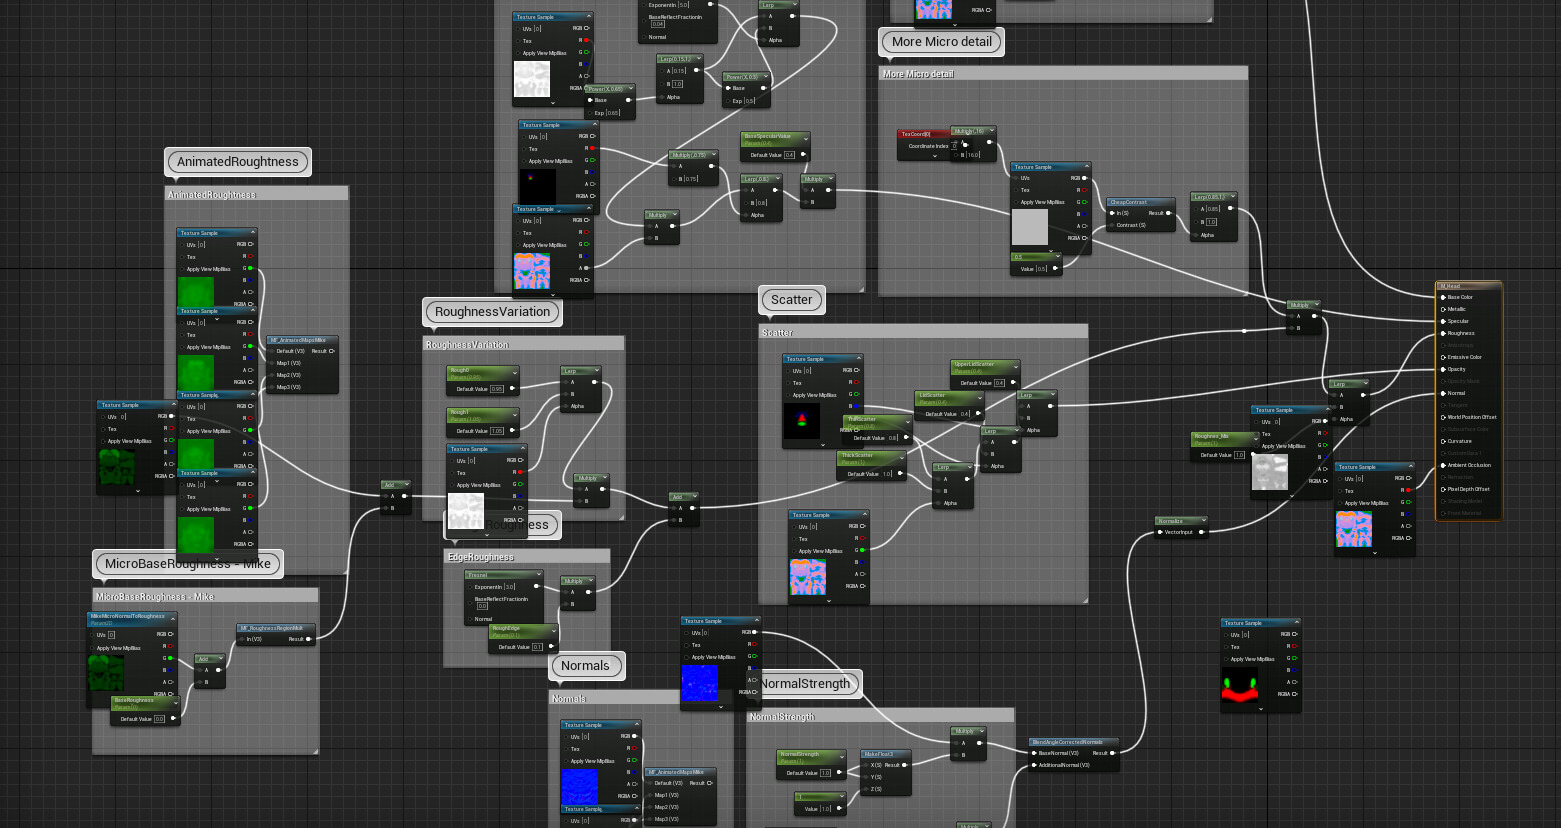This screenshot has height=828, width=1561.
Task: Collapse the Normalize node via its chevron
Action: click(1202, 522)
